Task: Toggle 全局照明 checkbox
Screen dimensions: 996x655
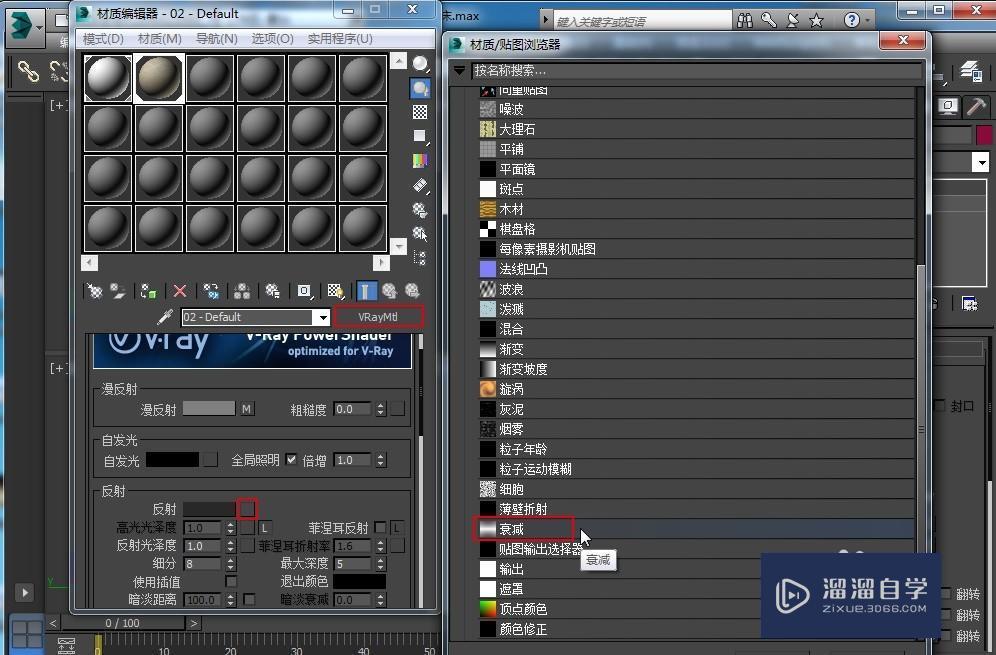Action: [291, 459]
